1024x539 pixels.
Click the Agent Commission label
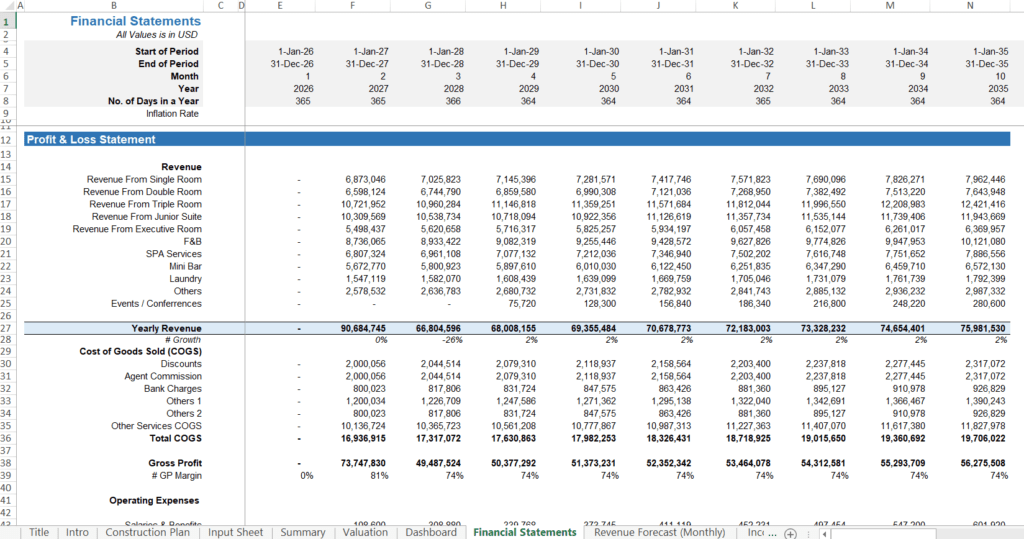[163, 376]
